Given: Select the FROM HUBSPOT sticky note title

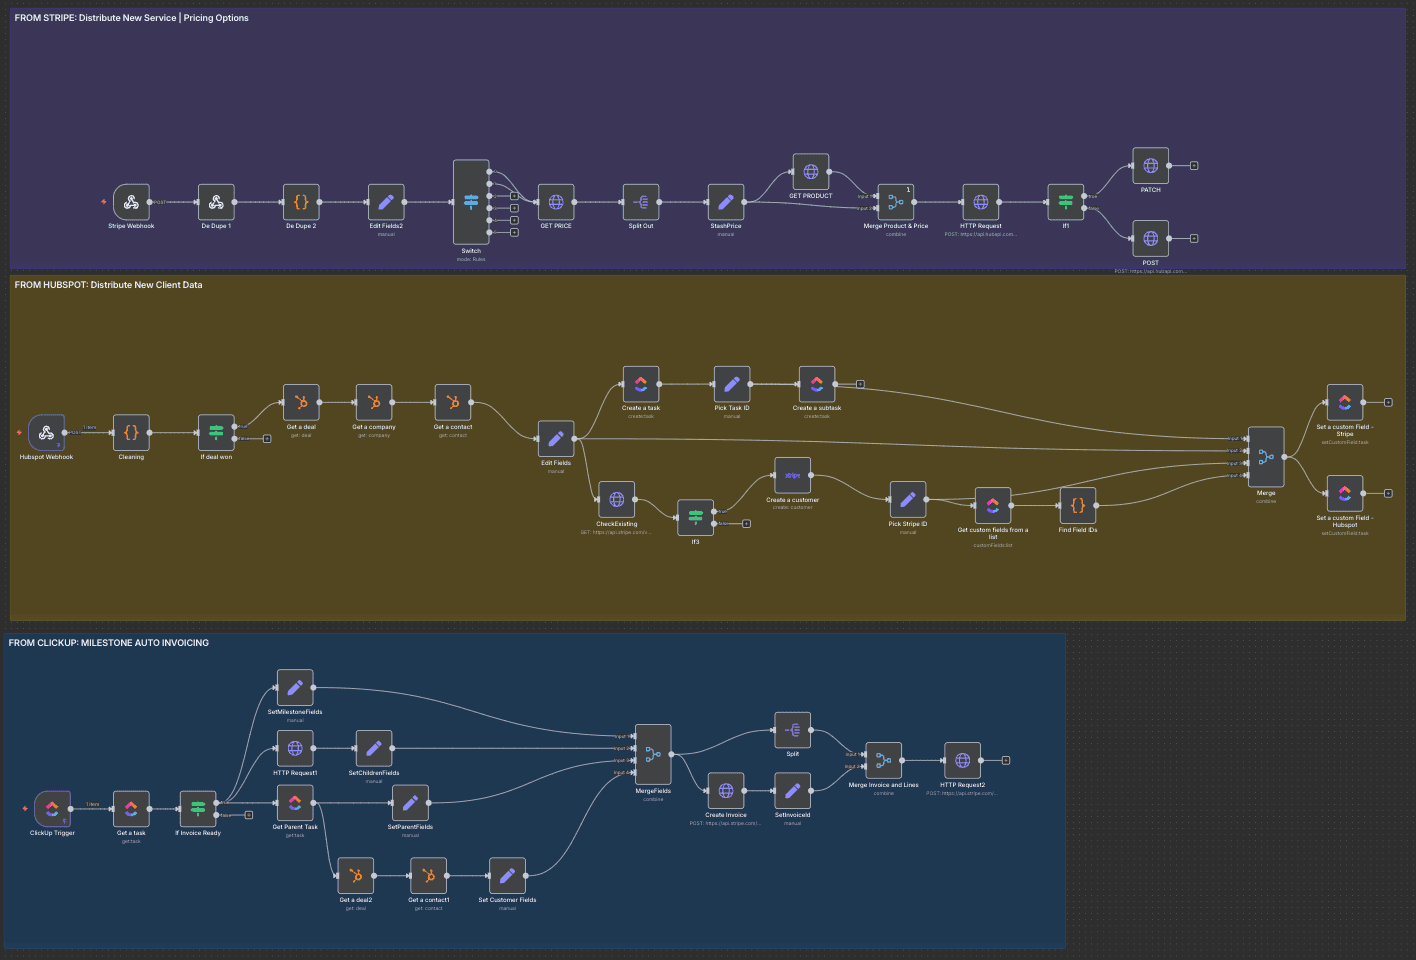Looking at the screenshot, I should point(108,285).
